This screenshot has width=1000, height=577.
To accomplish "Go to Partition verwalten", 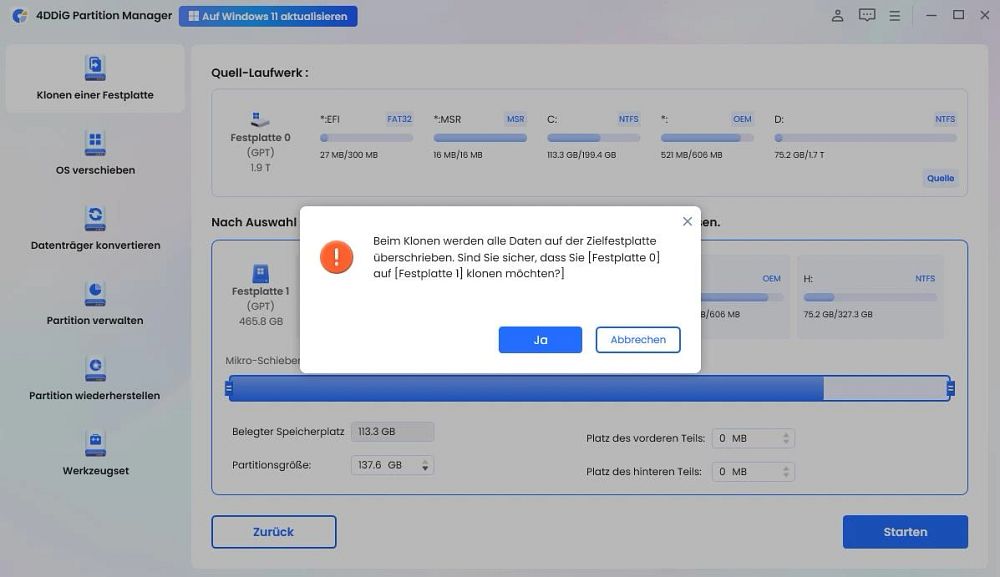I will pos(95,303).
